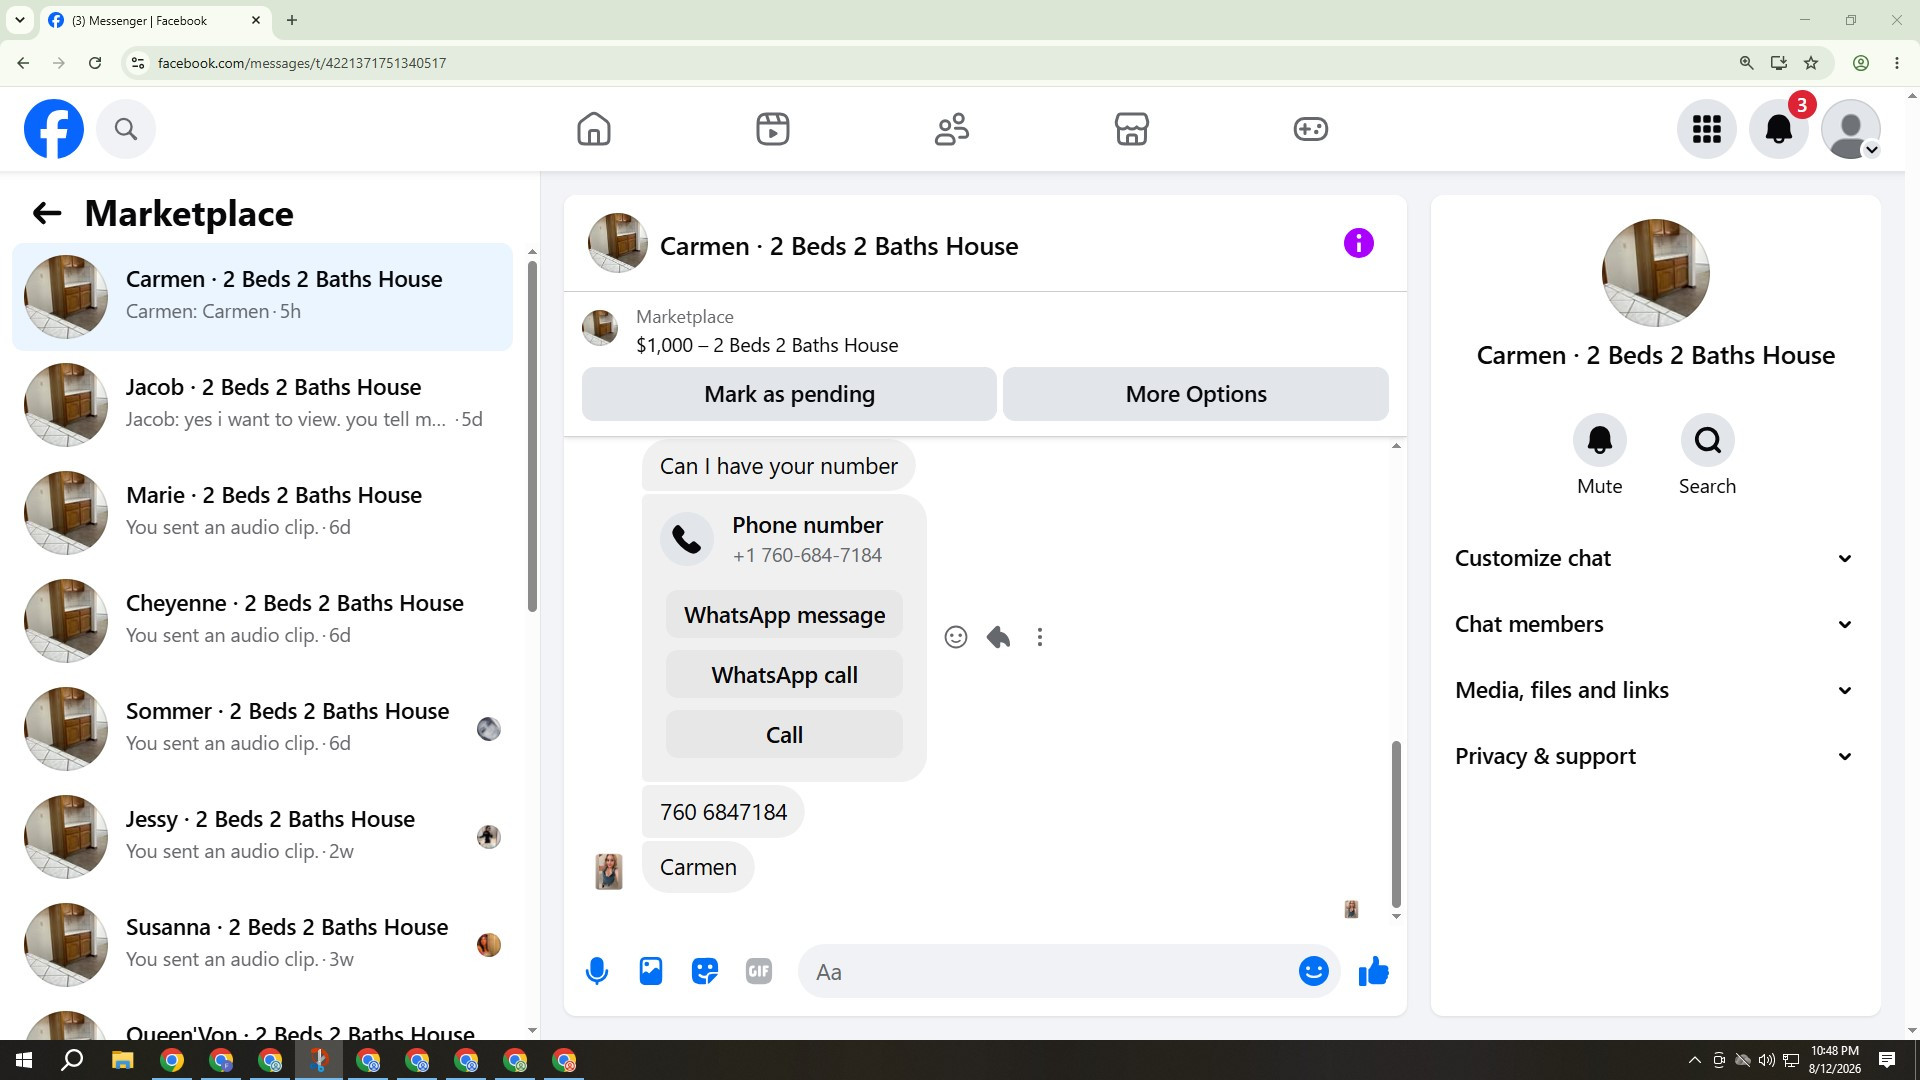1920x1080 pixels.
Task: Open File Explorer from the taskbar
Action: click(122, 1060)
